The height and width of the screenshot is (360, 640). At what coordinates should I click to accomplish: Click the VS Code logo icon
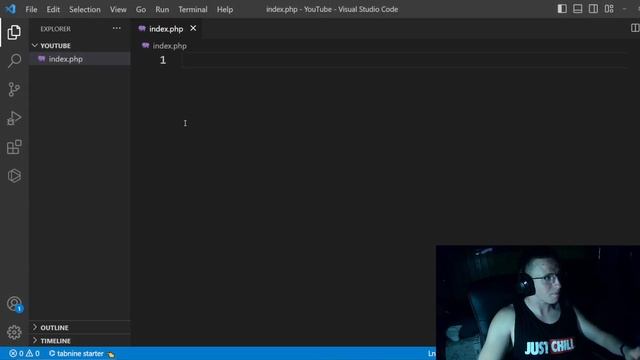(x=11, y=9)
